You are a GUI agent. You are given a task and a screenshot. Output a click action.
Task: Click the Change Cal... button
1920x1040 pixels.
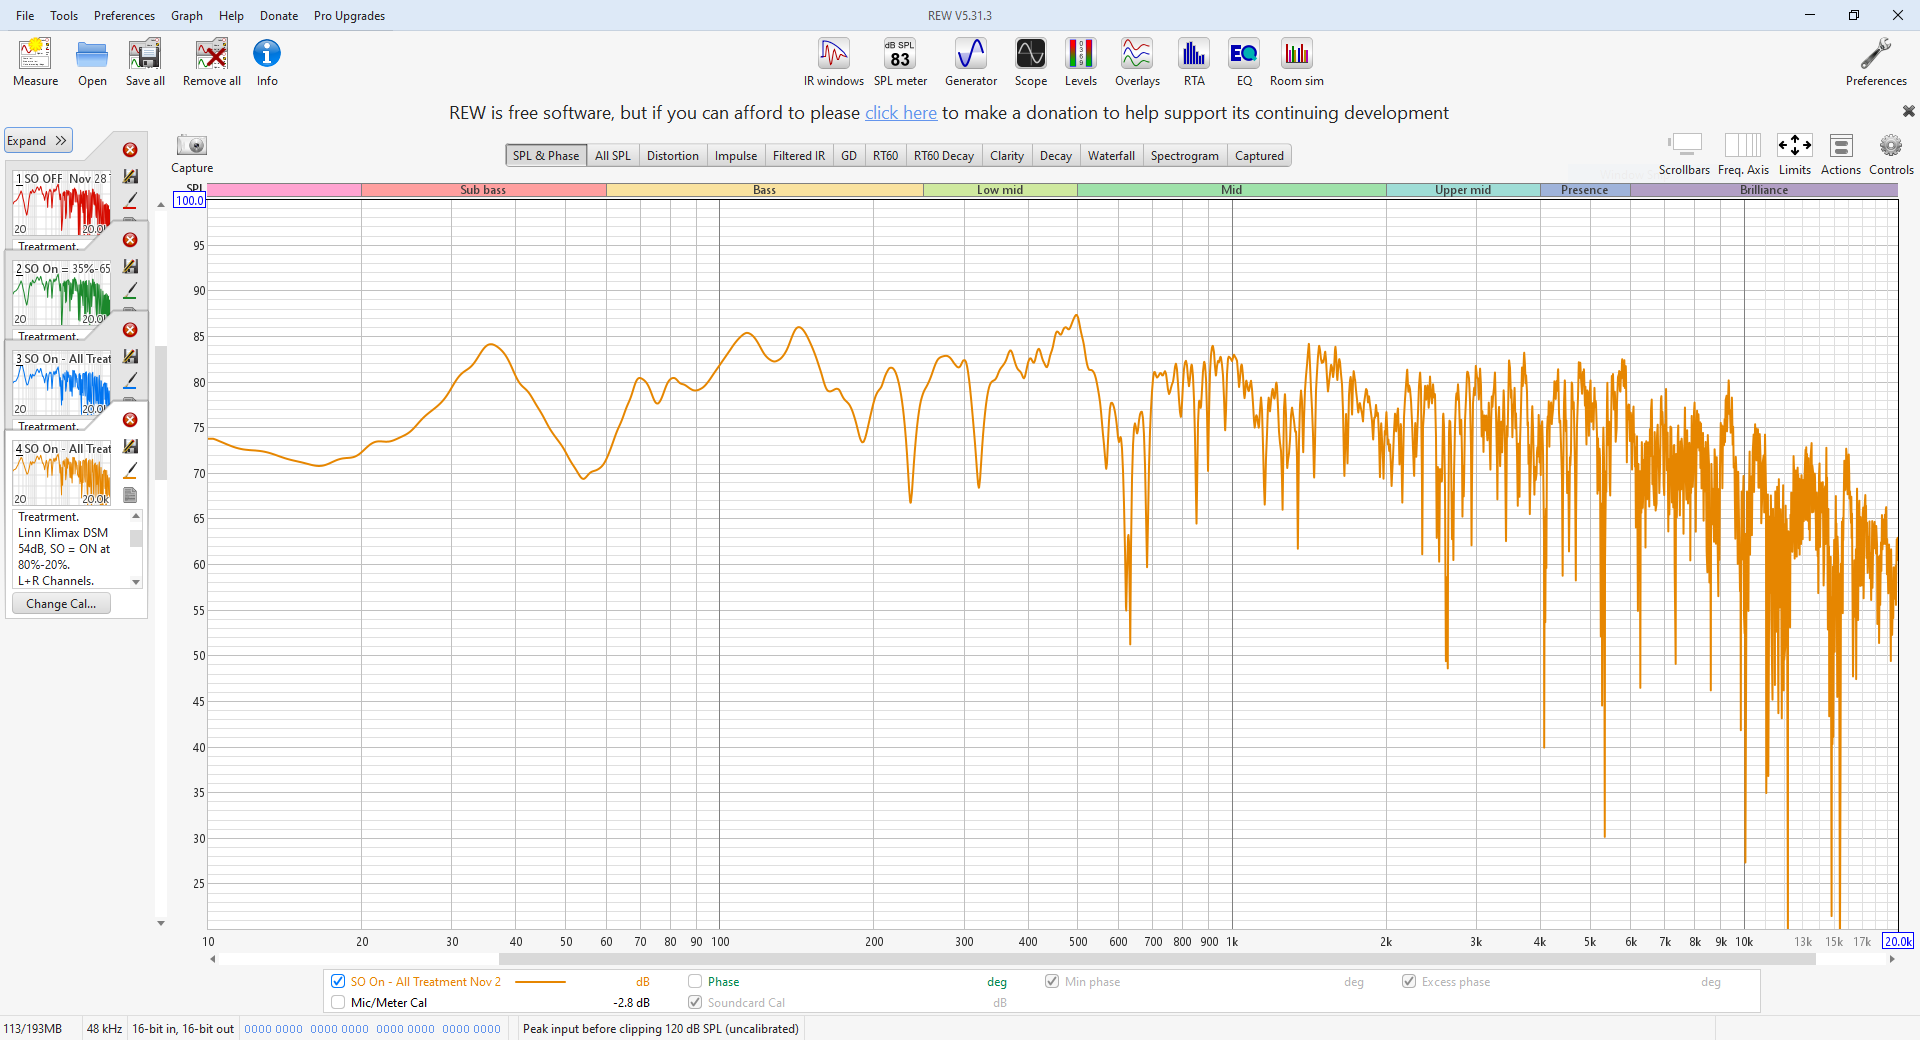coord(61,603)
